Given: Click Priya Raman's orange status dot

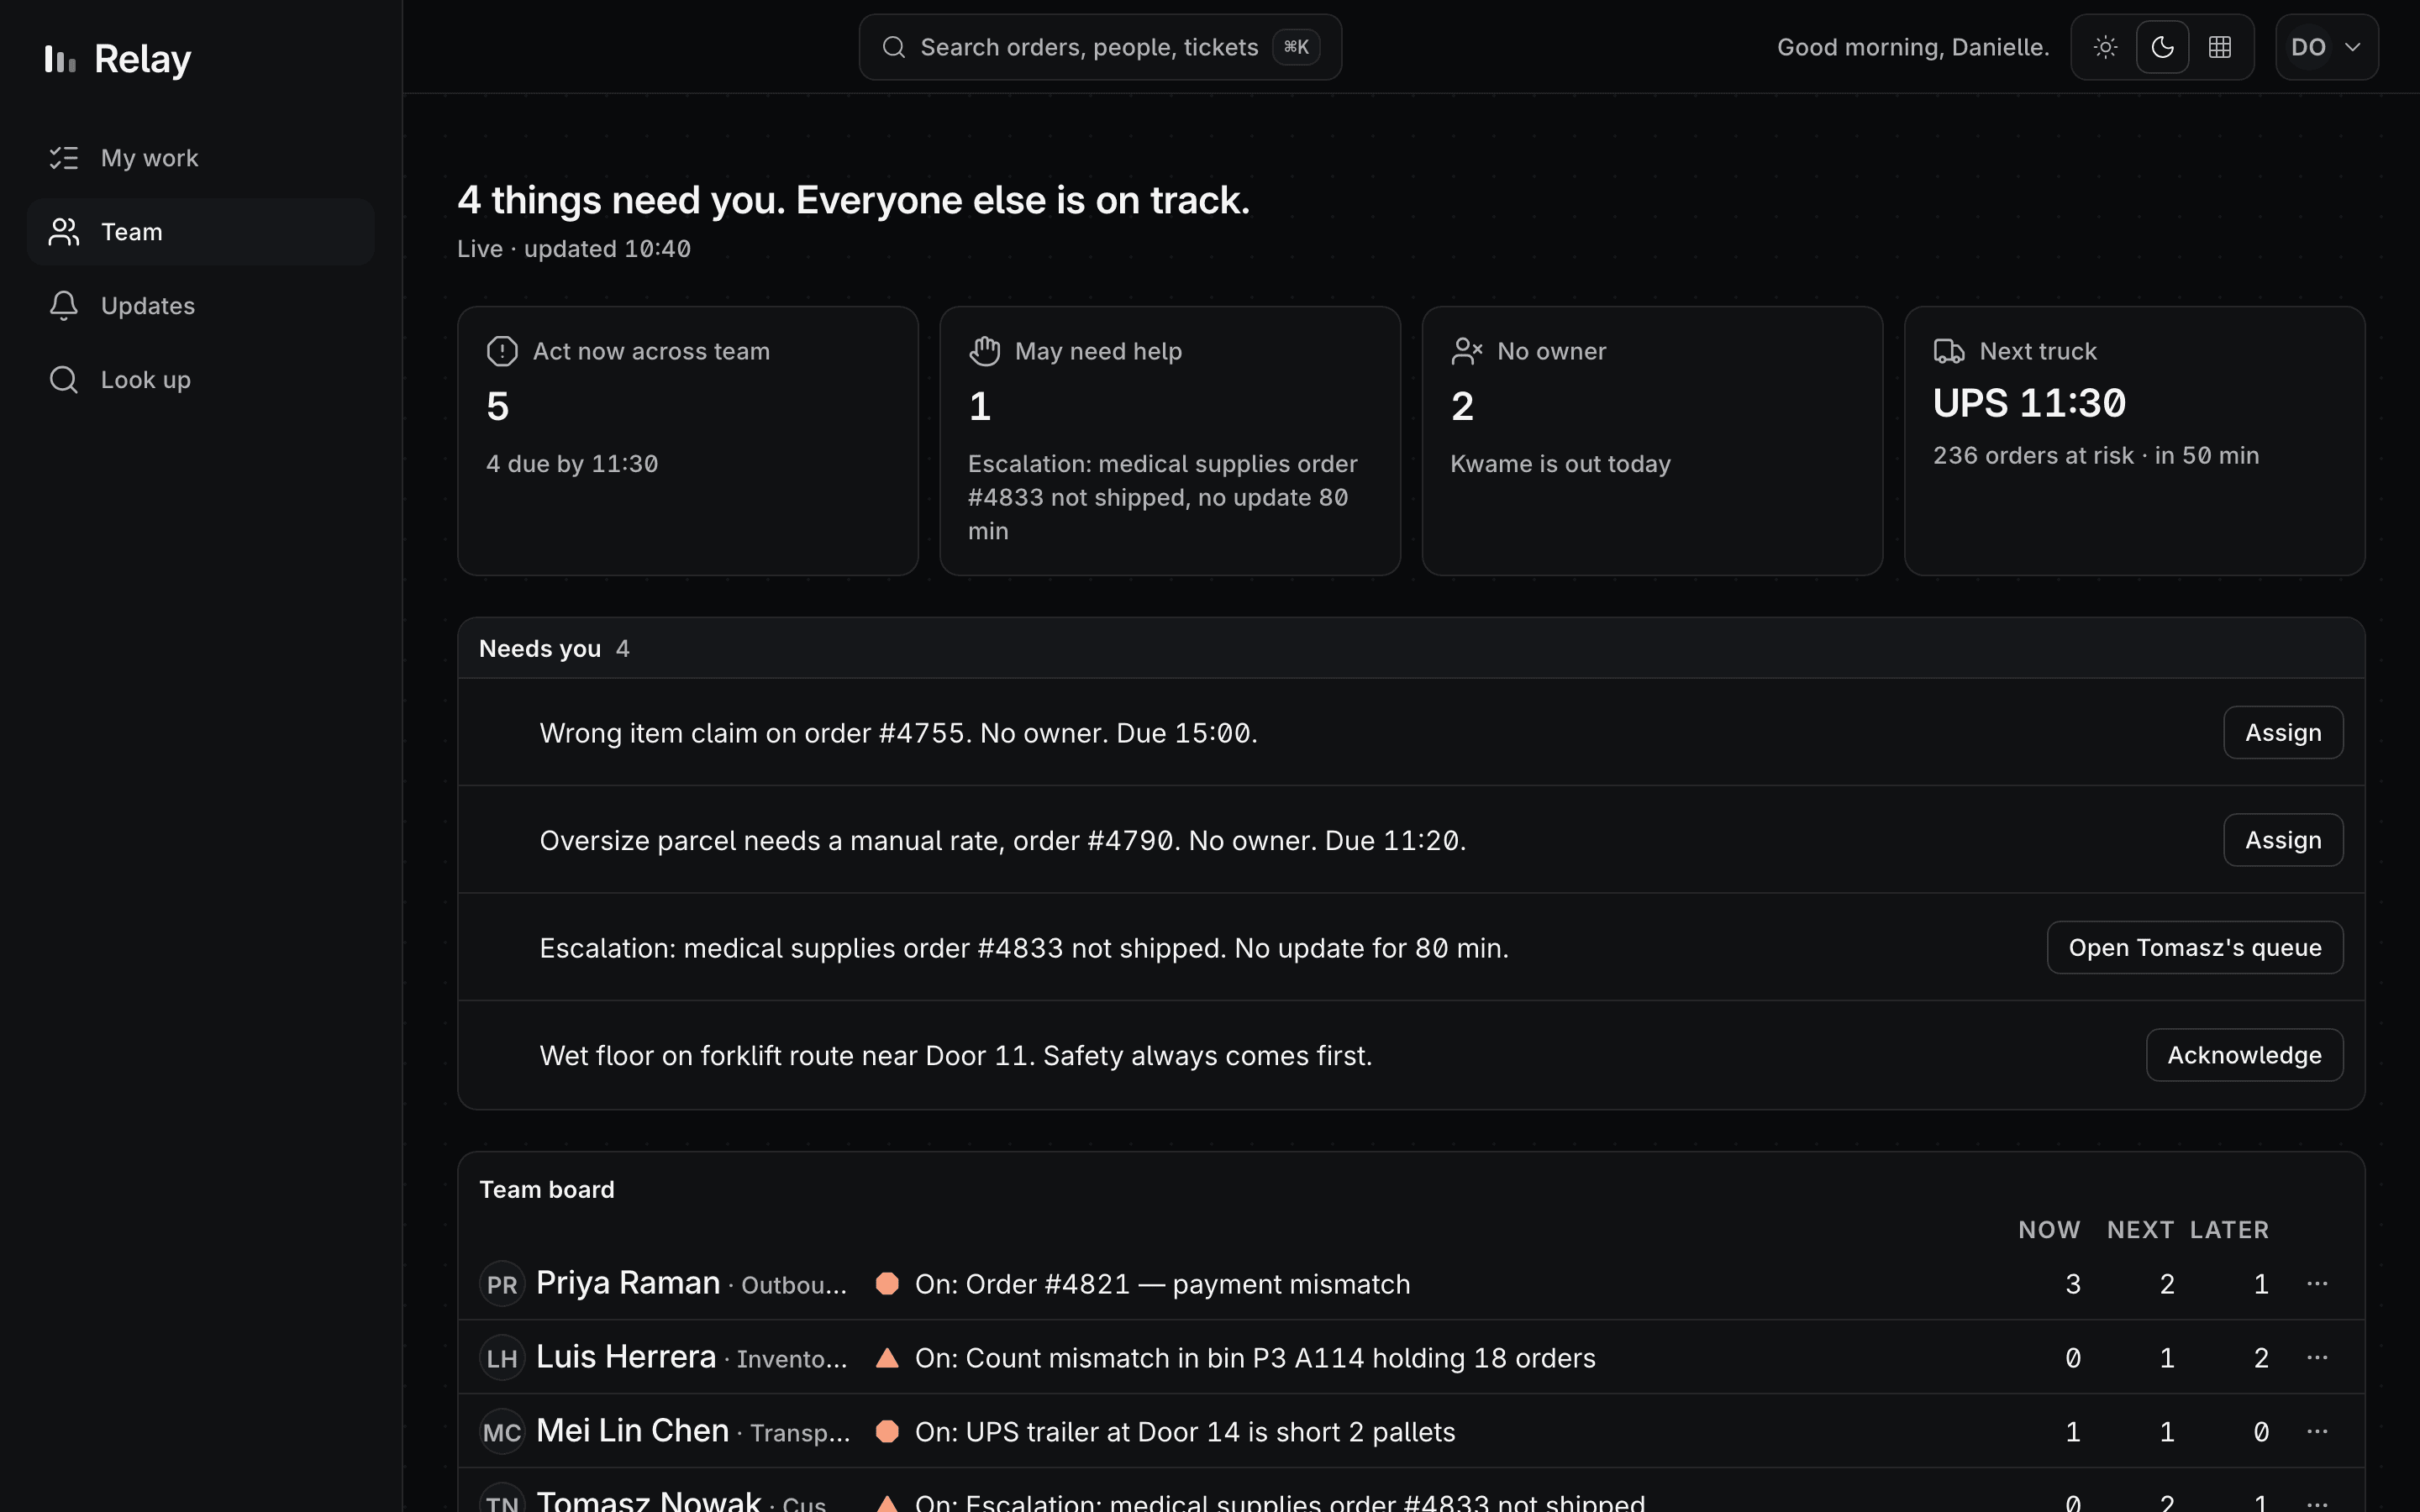Looking at the screenshot, I should click(887, 1283).
